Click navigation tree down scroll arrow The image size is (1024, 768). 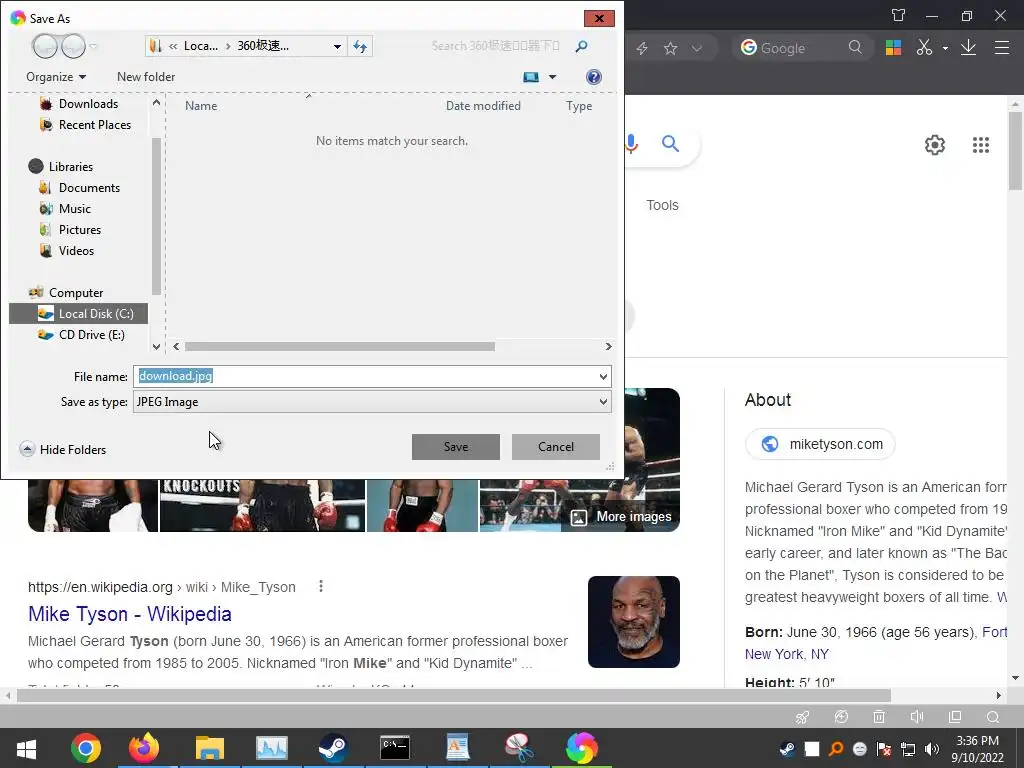[156, 347]
